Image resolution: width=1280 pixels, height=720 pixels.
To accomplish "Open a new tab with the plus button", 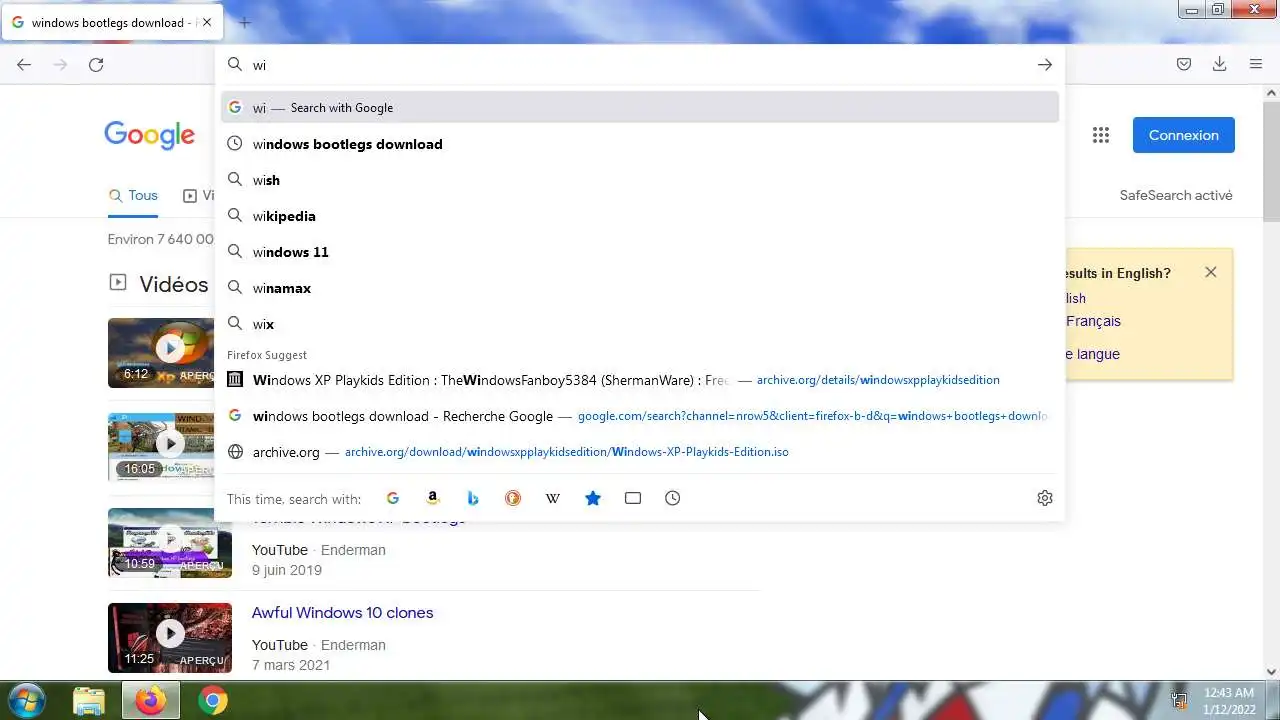I will coord(245,22).
